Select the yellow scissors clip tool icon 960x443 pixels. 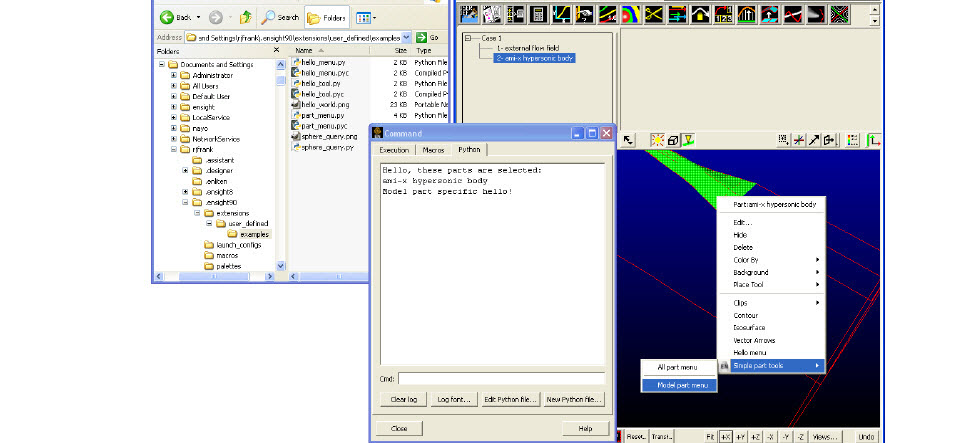click(x=654, y=13)
